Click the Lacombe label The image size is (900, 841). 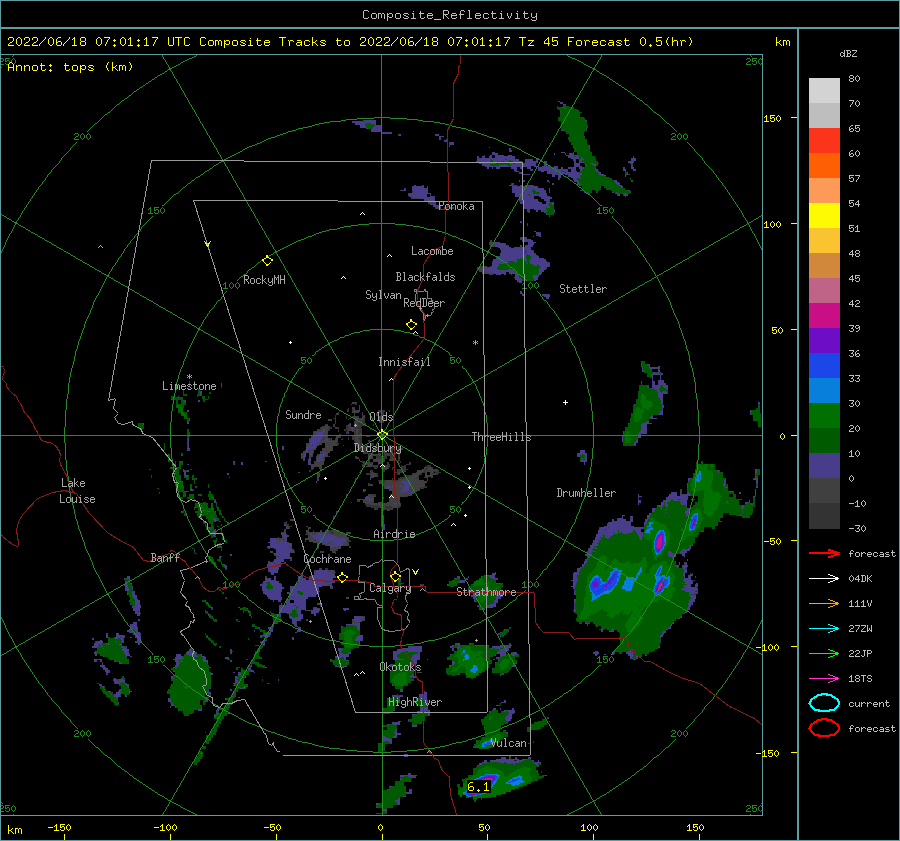tap(432, 251)
